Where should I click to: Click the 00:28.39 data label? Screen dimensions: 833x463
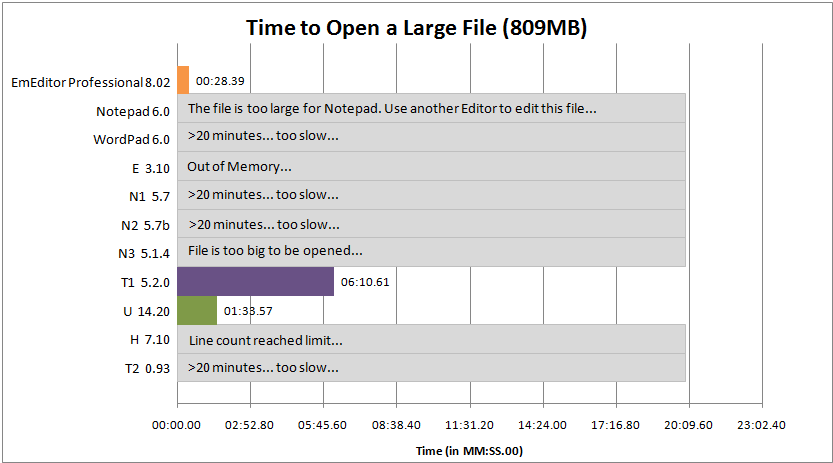point(220,81)
